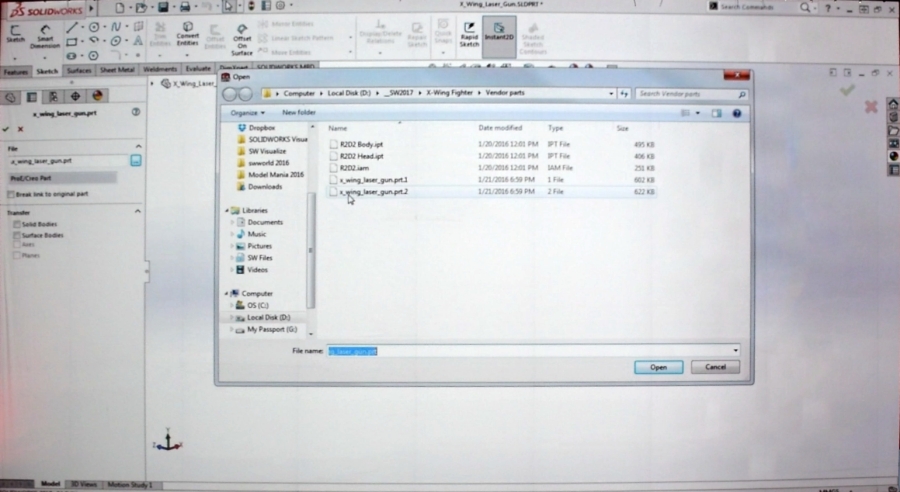Image resolution: width=900 pixels, height=492 pixels.
Task: Click the New document icon in SolidWorks toolbar
Action: pyautogui.click(x=119, y=7)
